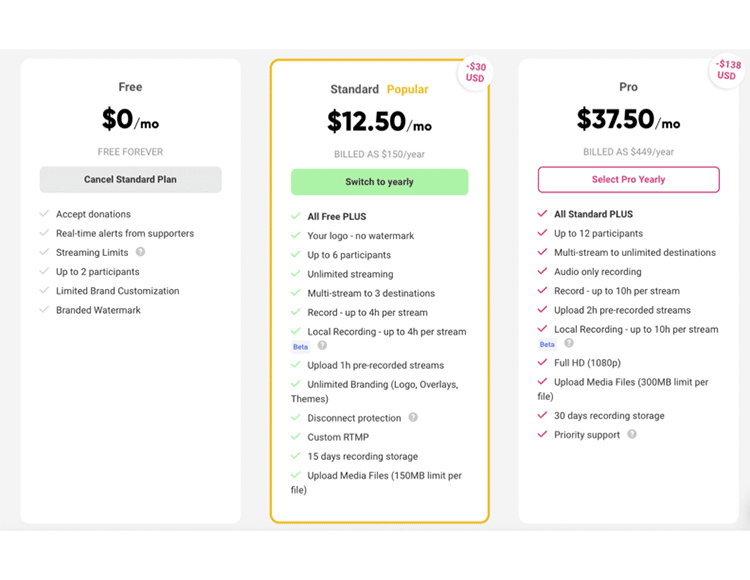Click the Branded Watermark feature text

[98, 310]
